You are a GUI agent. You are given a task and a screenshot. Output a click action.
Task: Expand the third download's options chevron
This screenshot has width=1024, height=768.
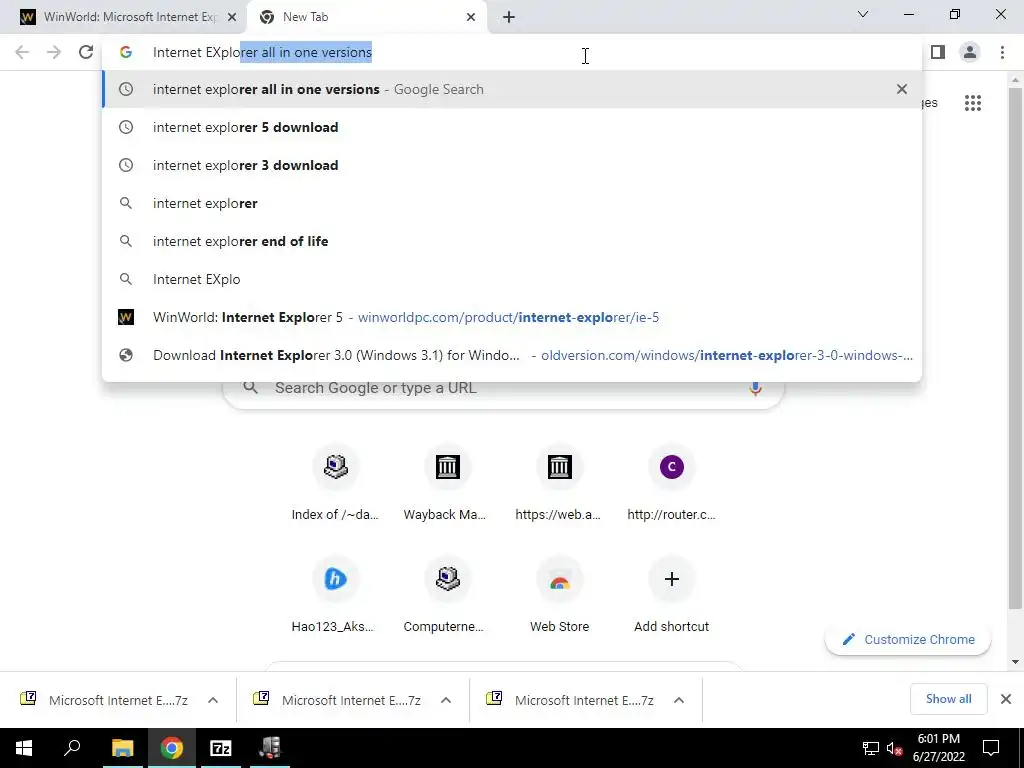(x=679, y=700)
